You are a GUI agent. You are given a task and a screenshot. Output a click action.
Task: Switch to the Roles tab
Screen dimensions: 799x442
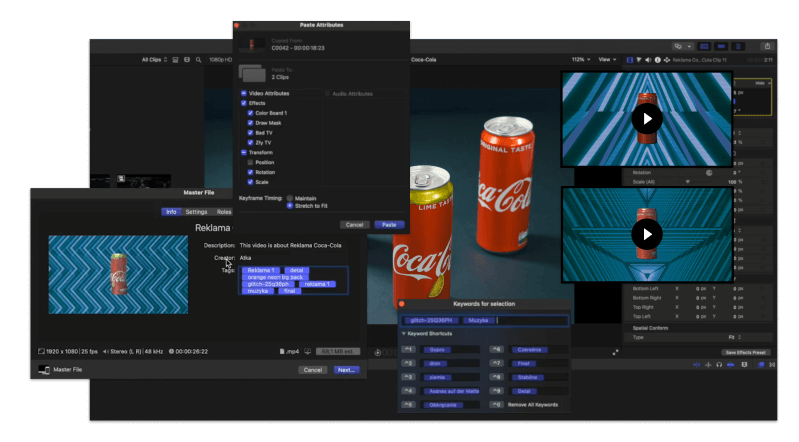tap(224, 212)
